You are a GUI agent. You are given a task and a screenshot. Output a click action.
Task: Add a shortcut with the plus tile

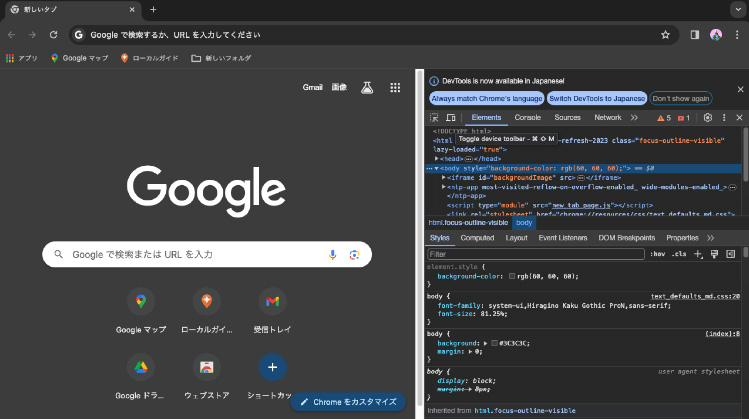pyautogui.click(x=272, y=367)
